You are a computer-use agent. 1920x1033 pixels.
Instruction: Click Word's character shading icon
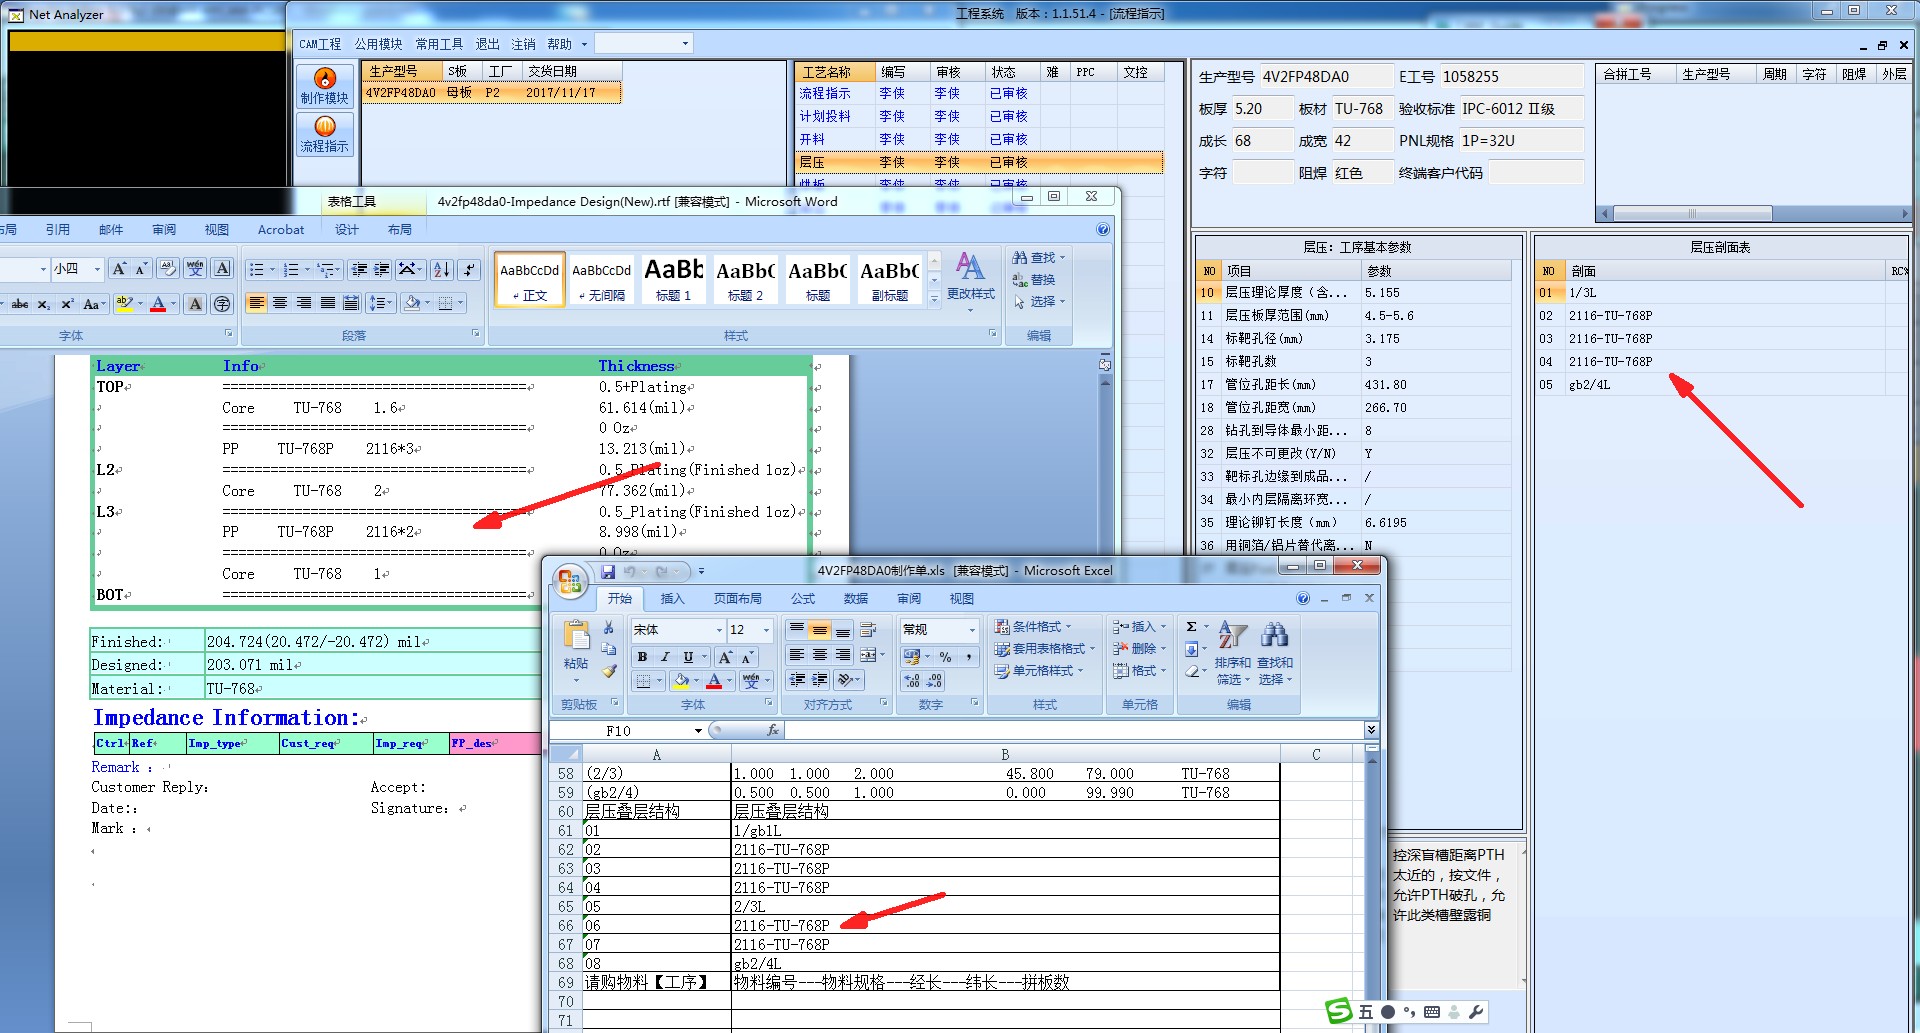(196, 304)
